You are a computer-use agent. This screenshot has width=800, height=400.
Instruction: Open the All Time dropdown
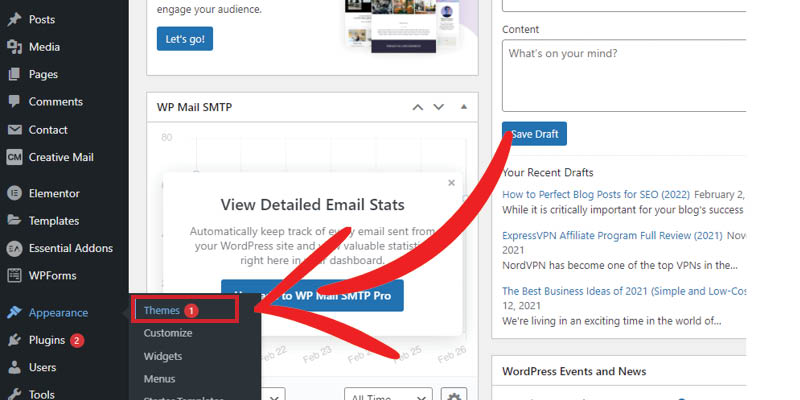[x=388, y=394]
